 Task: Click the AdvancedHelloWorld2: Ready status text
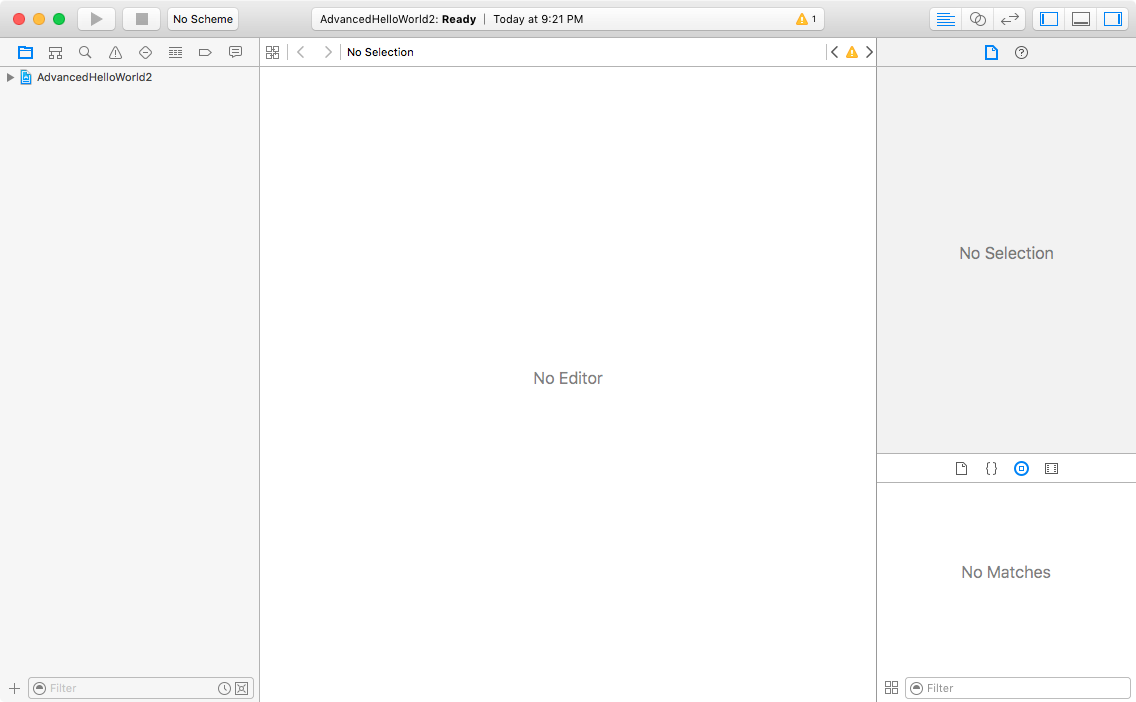tap(398, 19)
